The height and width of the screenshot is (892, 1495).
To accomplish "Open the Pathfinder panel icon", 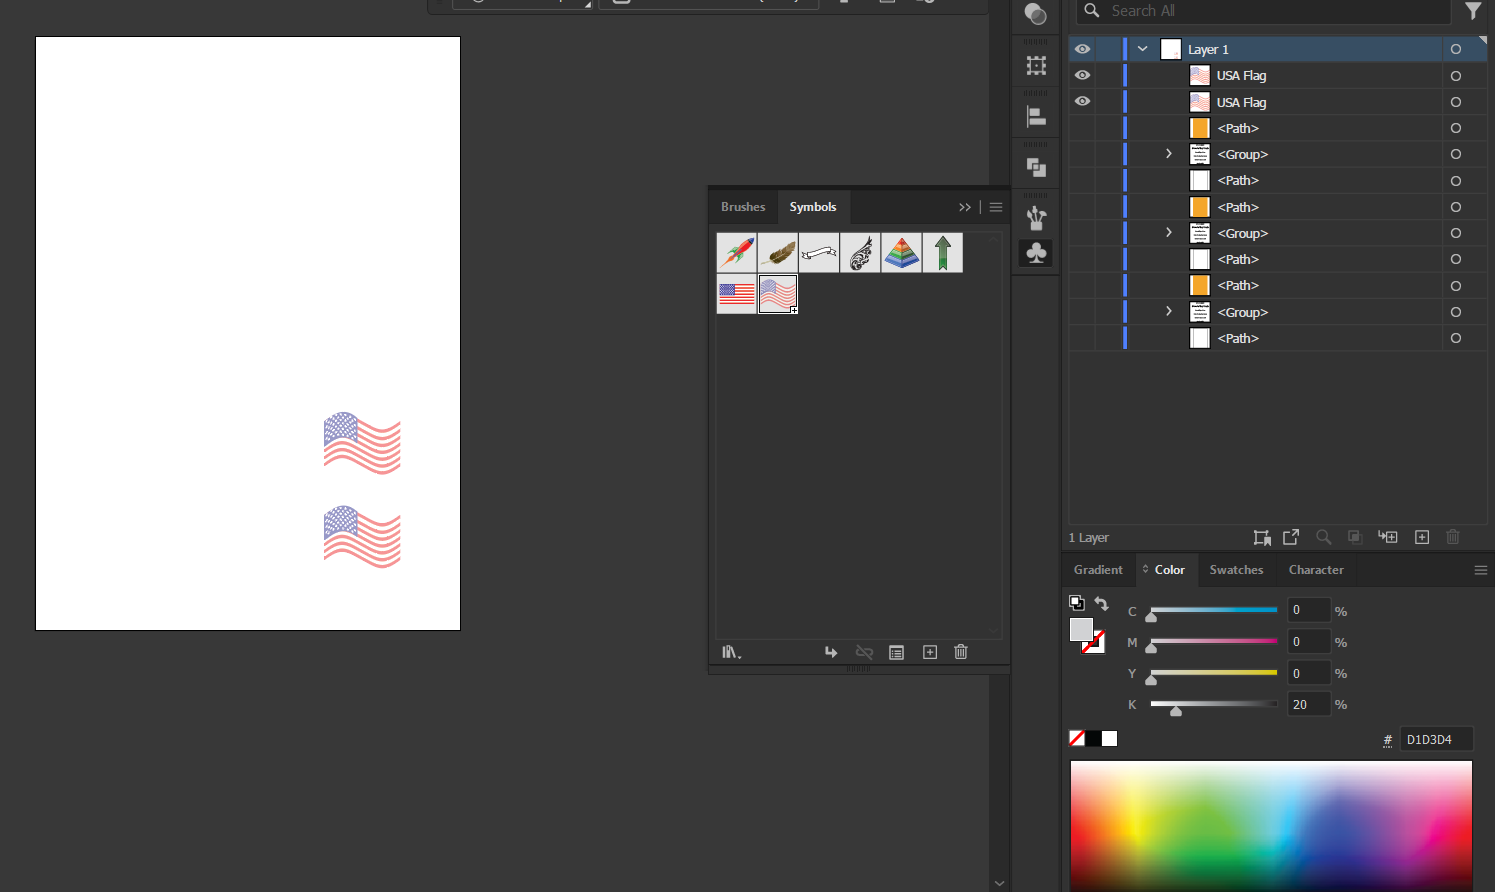I will [x=1036, y=168].
